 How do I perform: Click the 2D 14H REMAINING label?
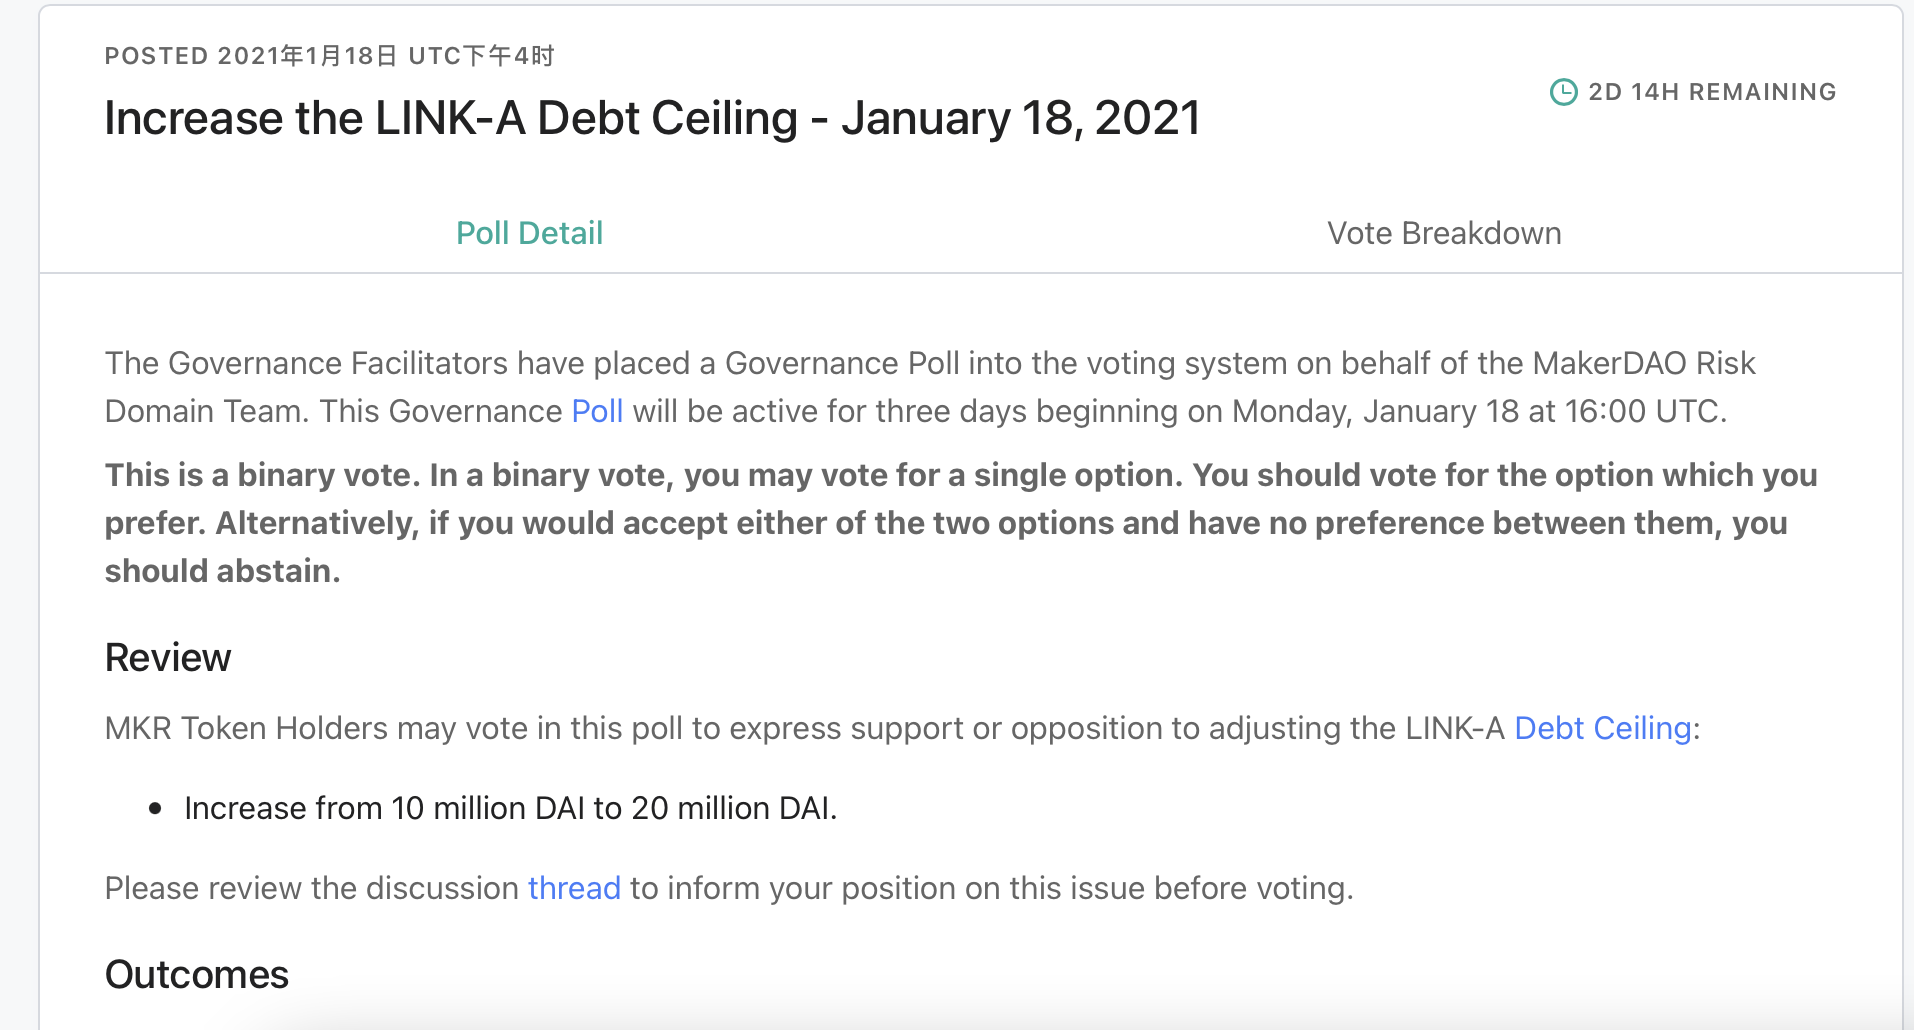(x=1712, y=92)
